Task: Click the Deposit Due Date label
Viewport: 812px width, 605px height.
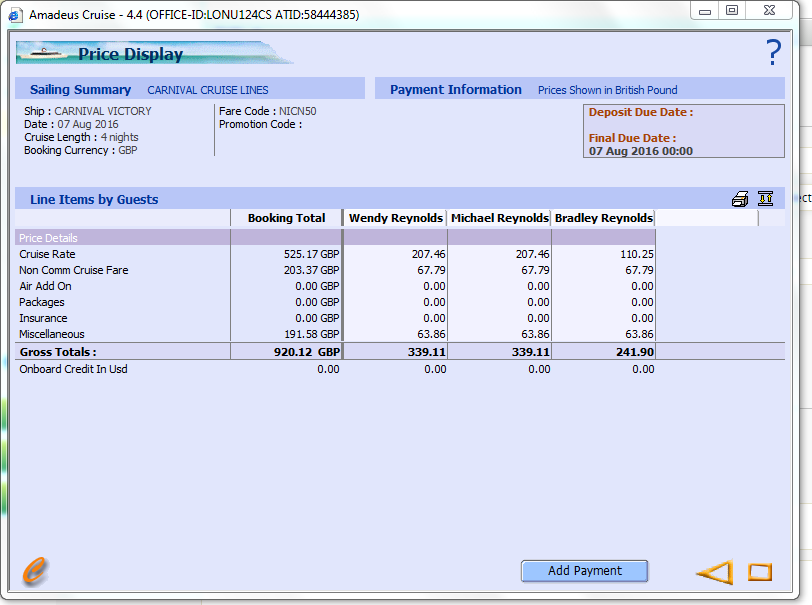Action: (641, 112)
